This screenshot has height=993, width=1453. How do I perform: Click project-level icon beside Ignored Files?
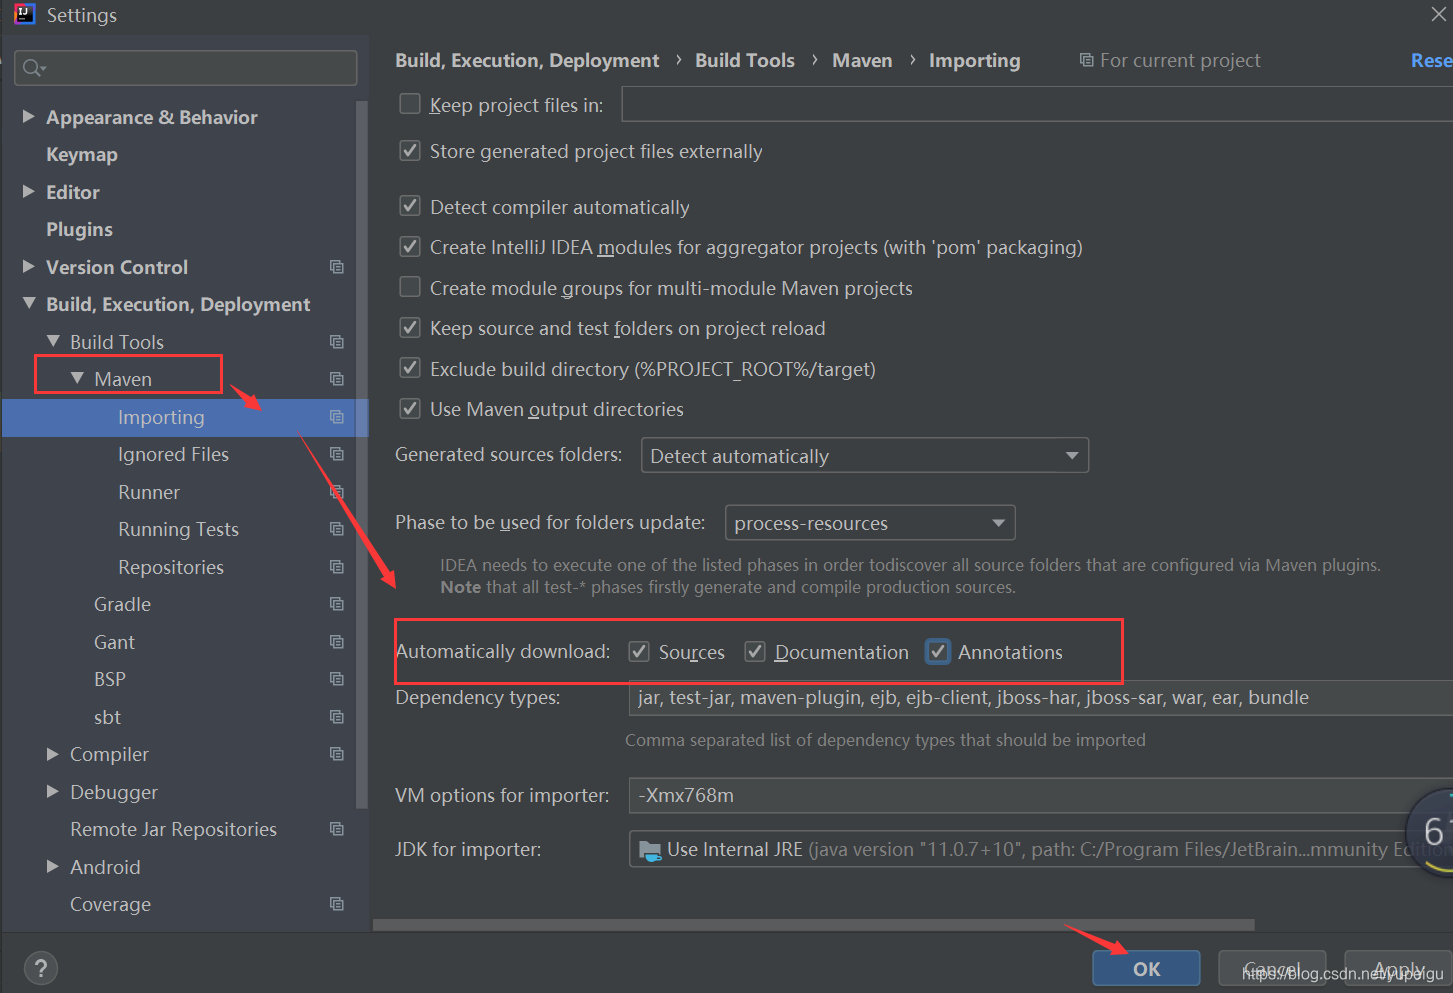pyautogui.click(x=337, y=454)
